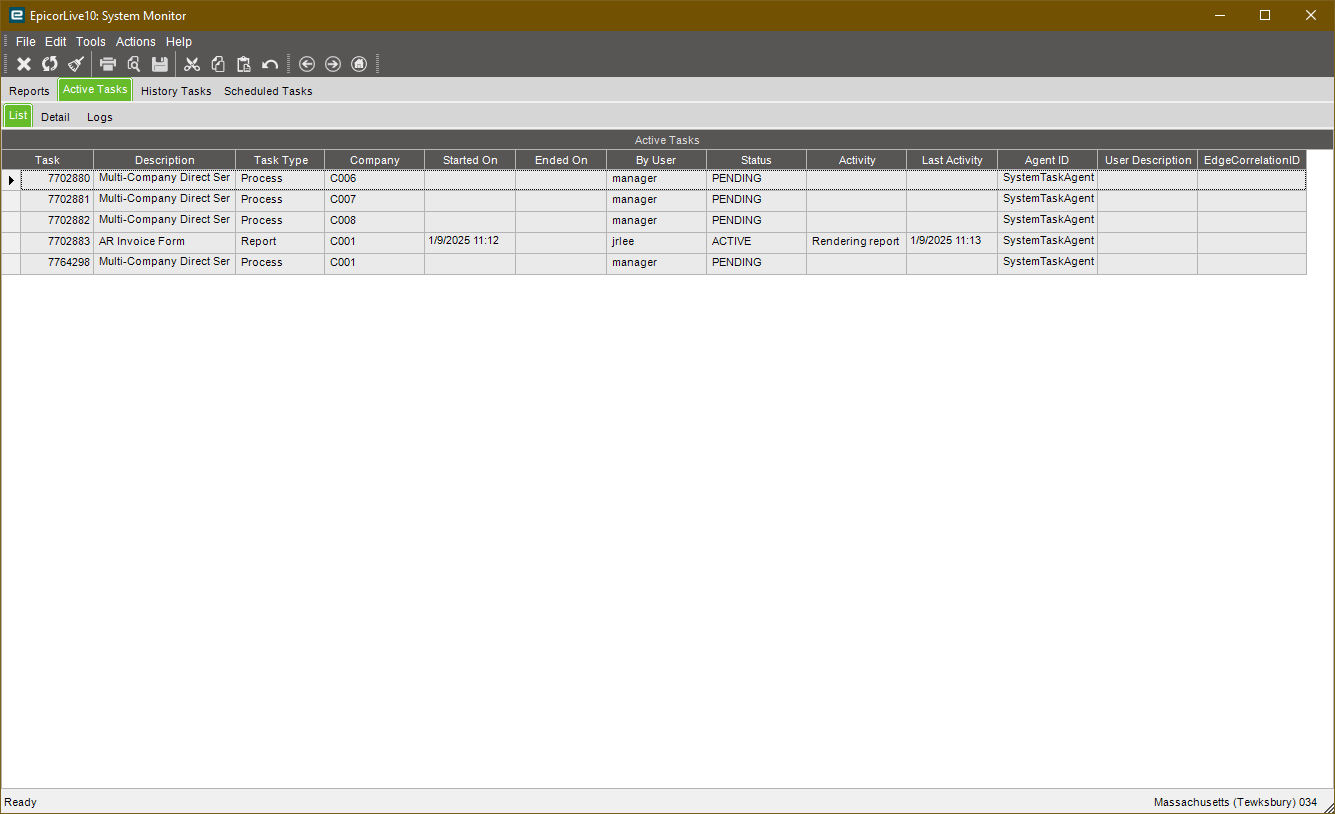This screenshot has height=814, width=1335.
Task: Open the Actions menu
Action: 136,42
